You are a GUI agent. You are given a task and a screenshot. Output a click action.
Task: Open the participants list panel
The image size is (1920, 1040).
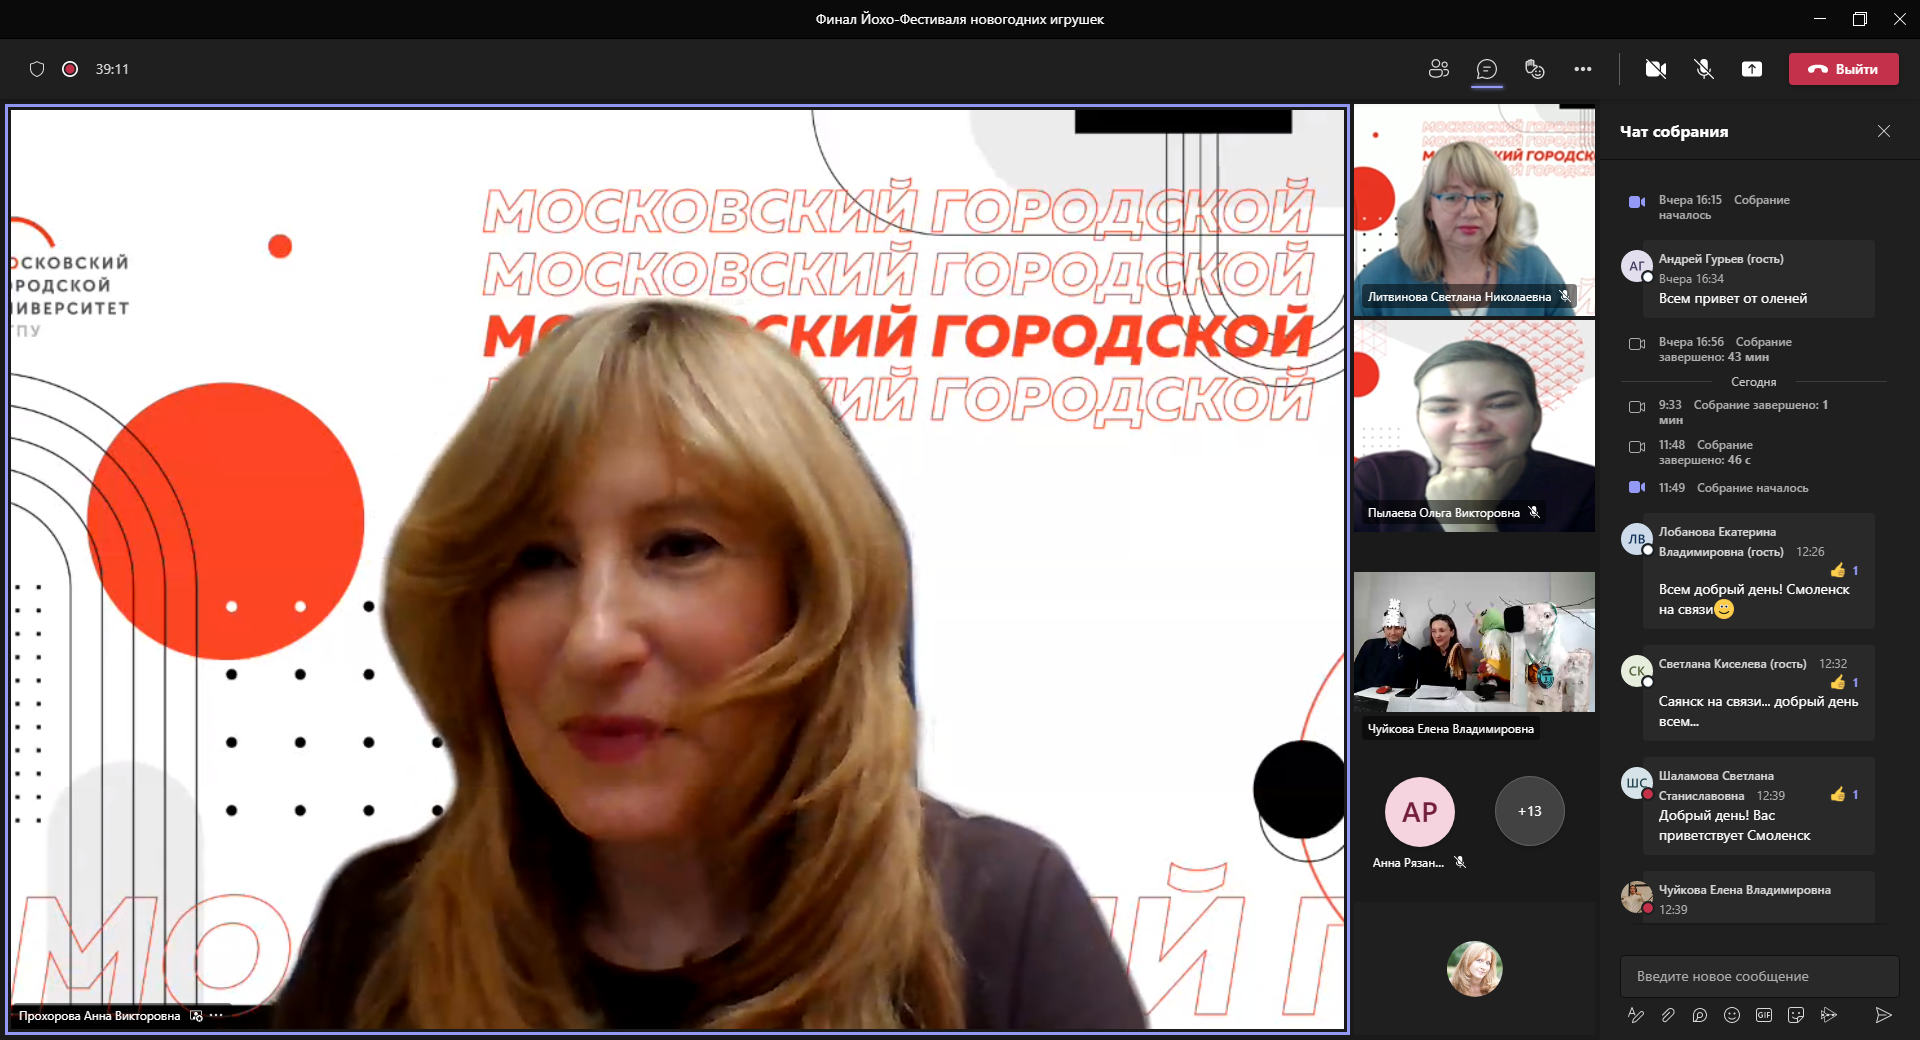[1439, 69]
